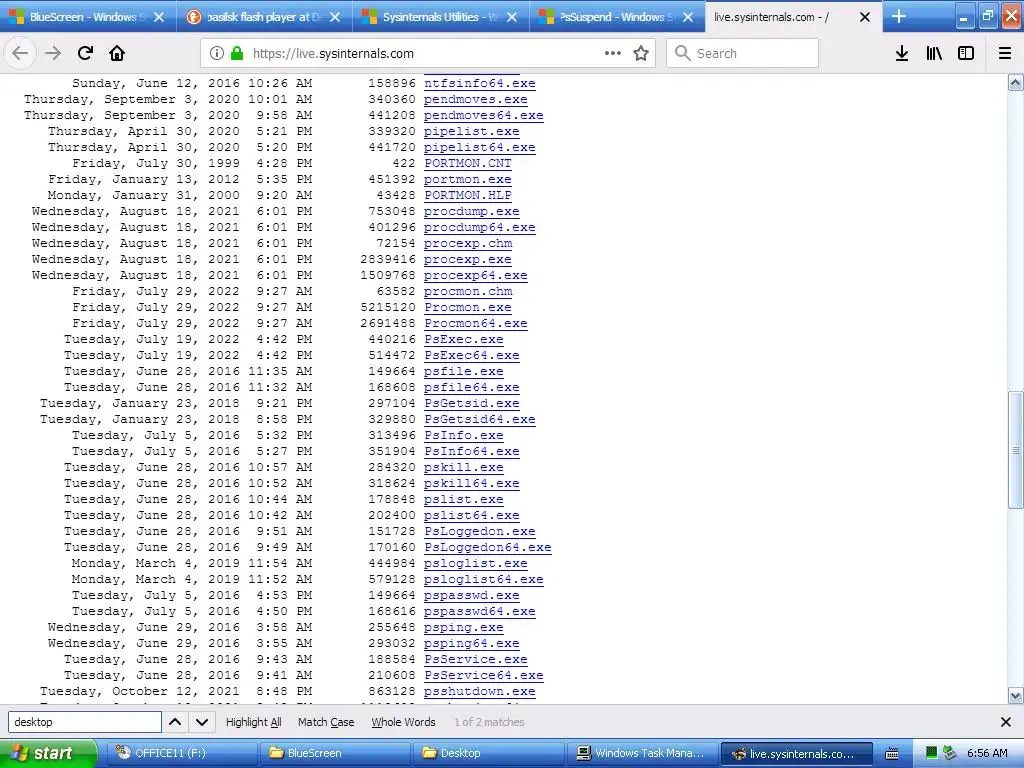
Task: Open procmon.chm link
Action: (x=468, y=291)
